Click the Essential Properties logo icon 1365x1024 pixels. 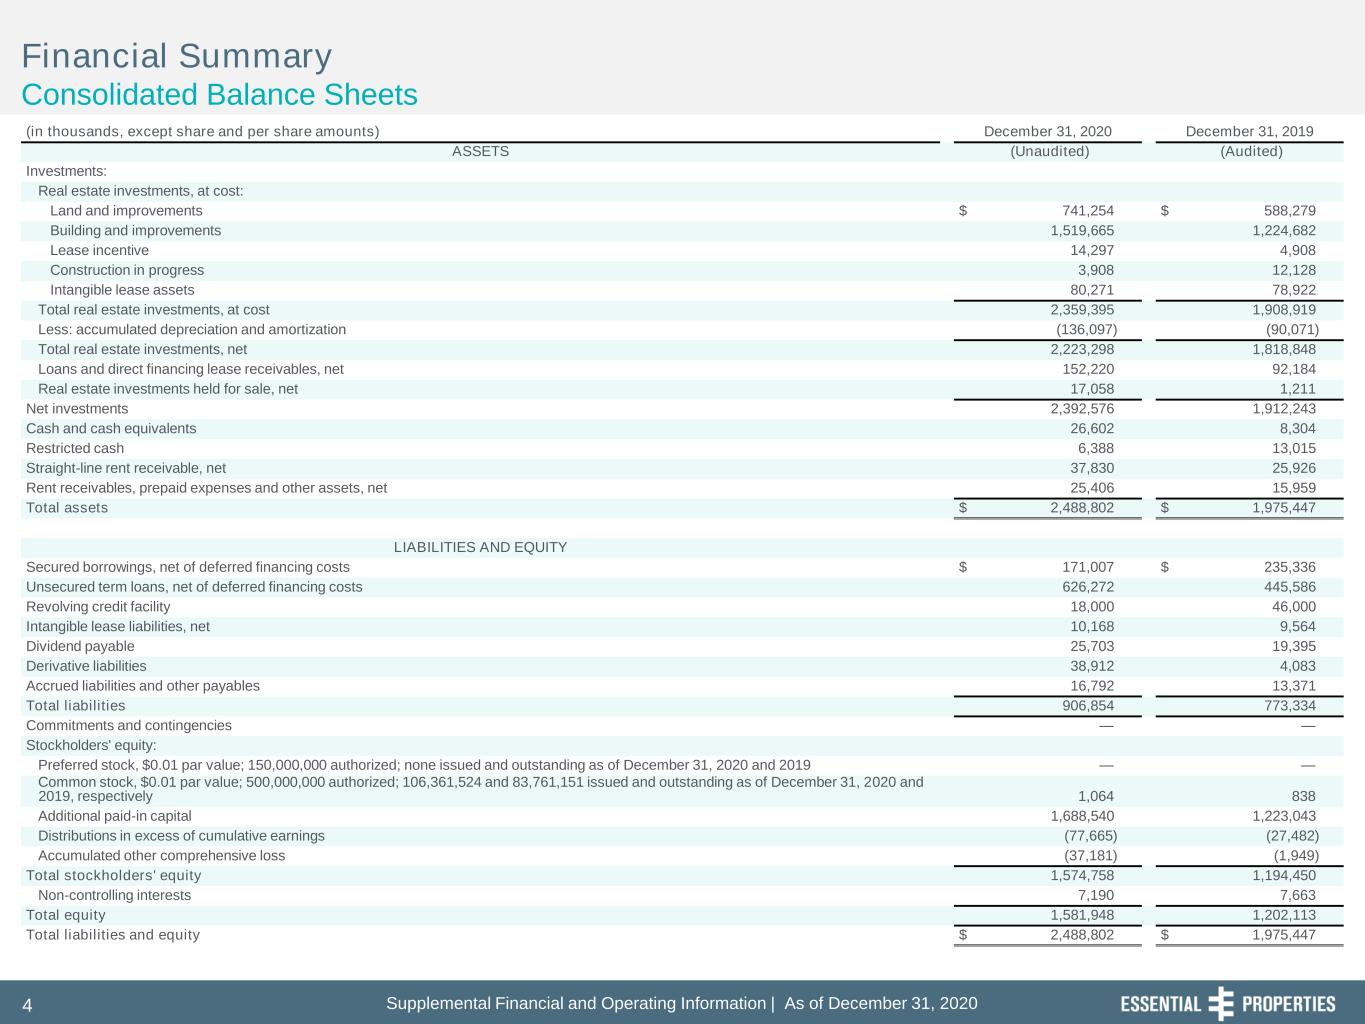pyautogui.click(x=1221, y=1004)
